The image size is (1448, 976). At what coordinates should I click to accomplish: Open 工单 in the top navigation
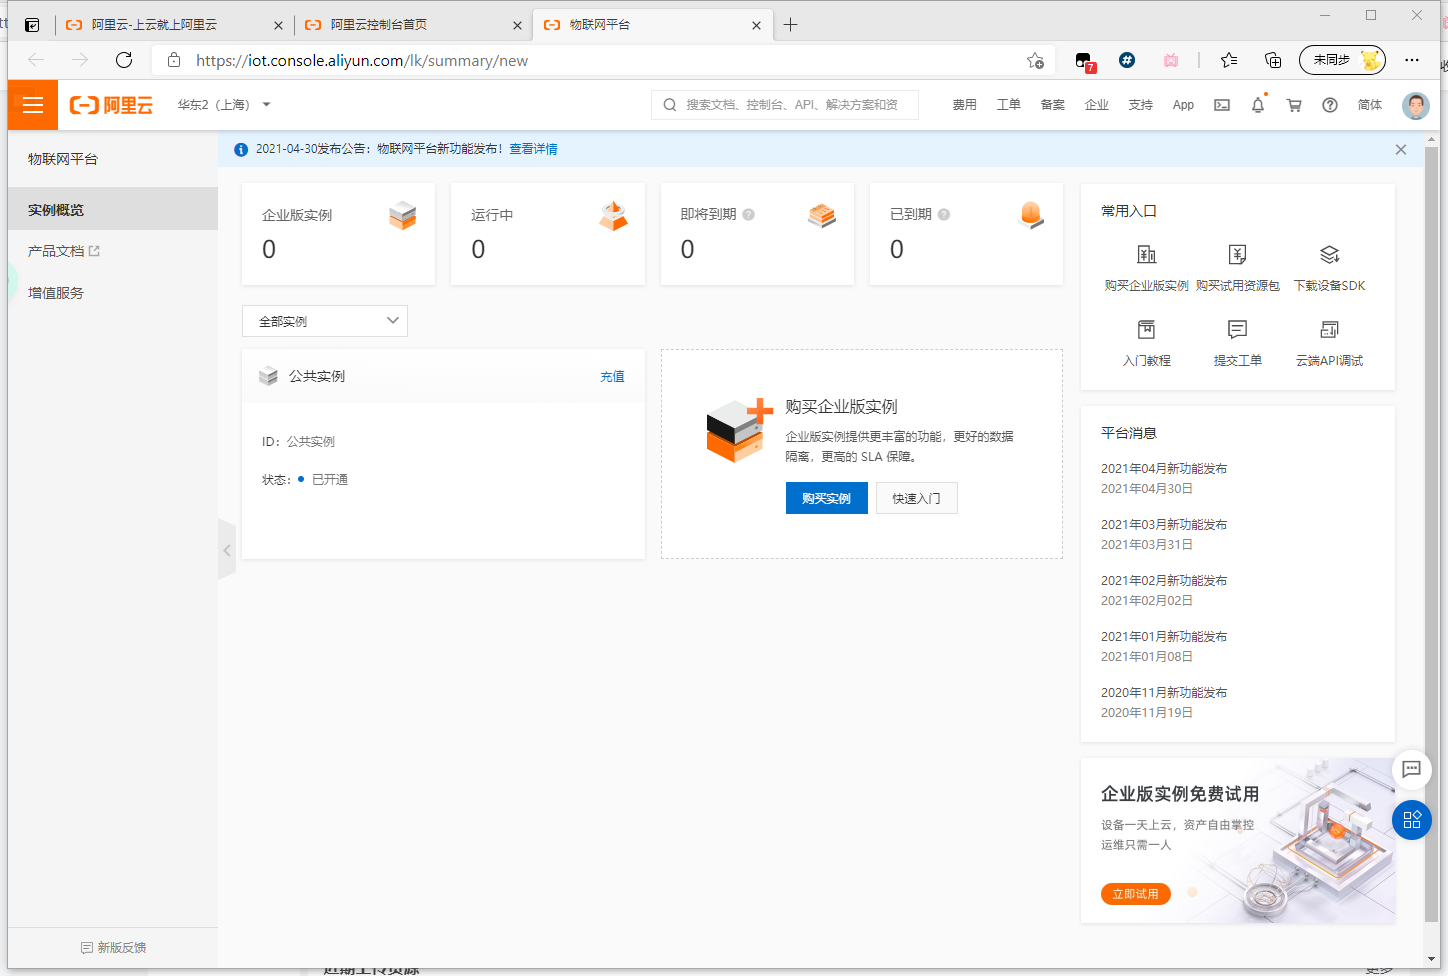1008,105
